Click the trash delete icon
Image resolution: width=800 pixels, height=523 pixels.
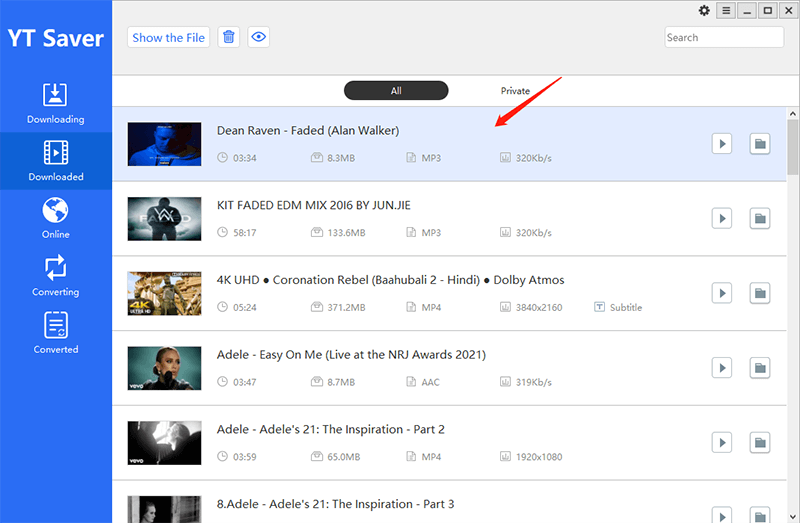click(x=229, y=37)
